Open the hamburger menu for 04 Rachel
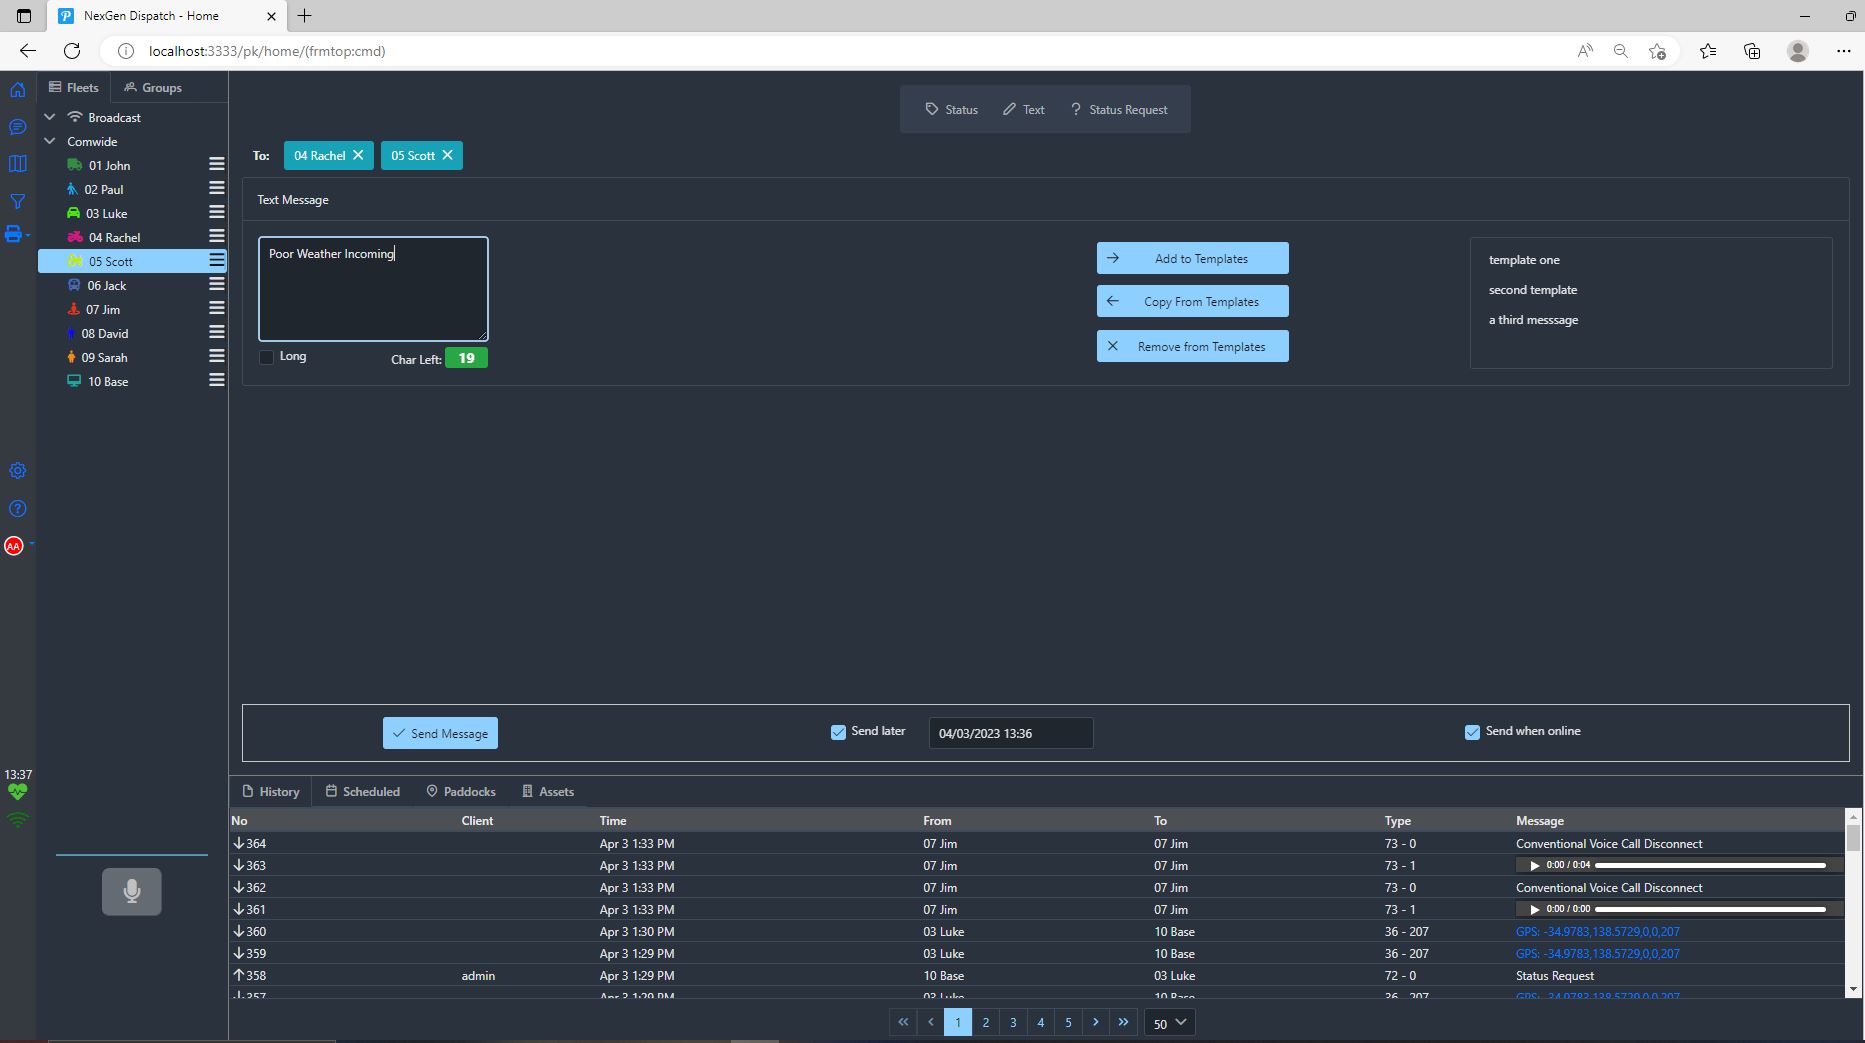1865x1043 pixels. 216,236
